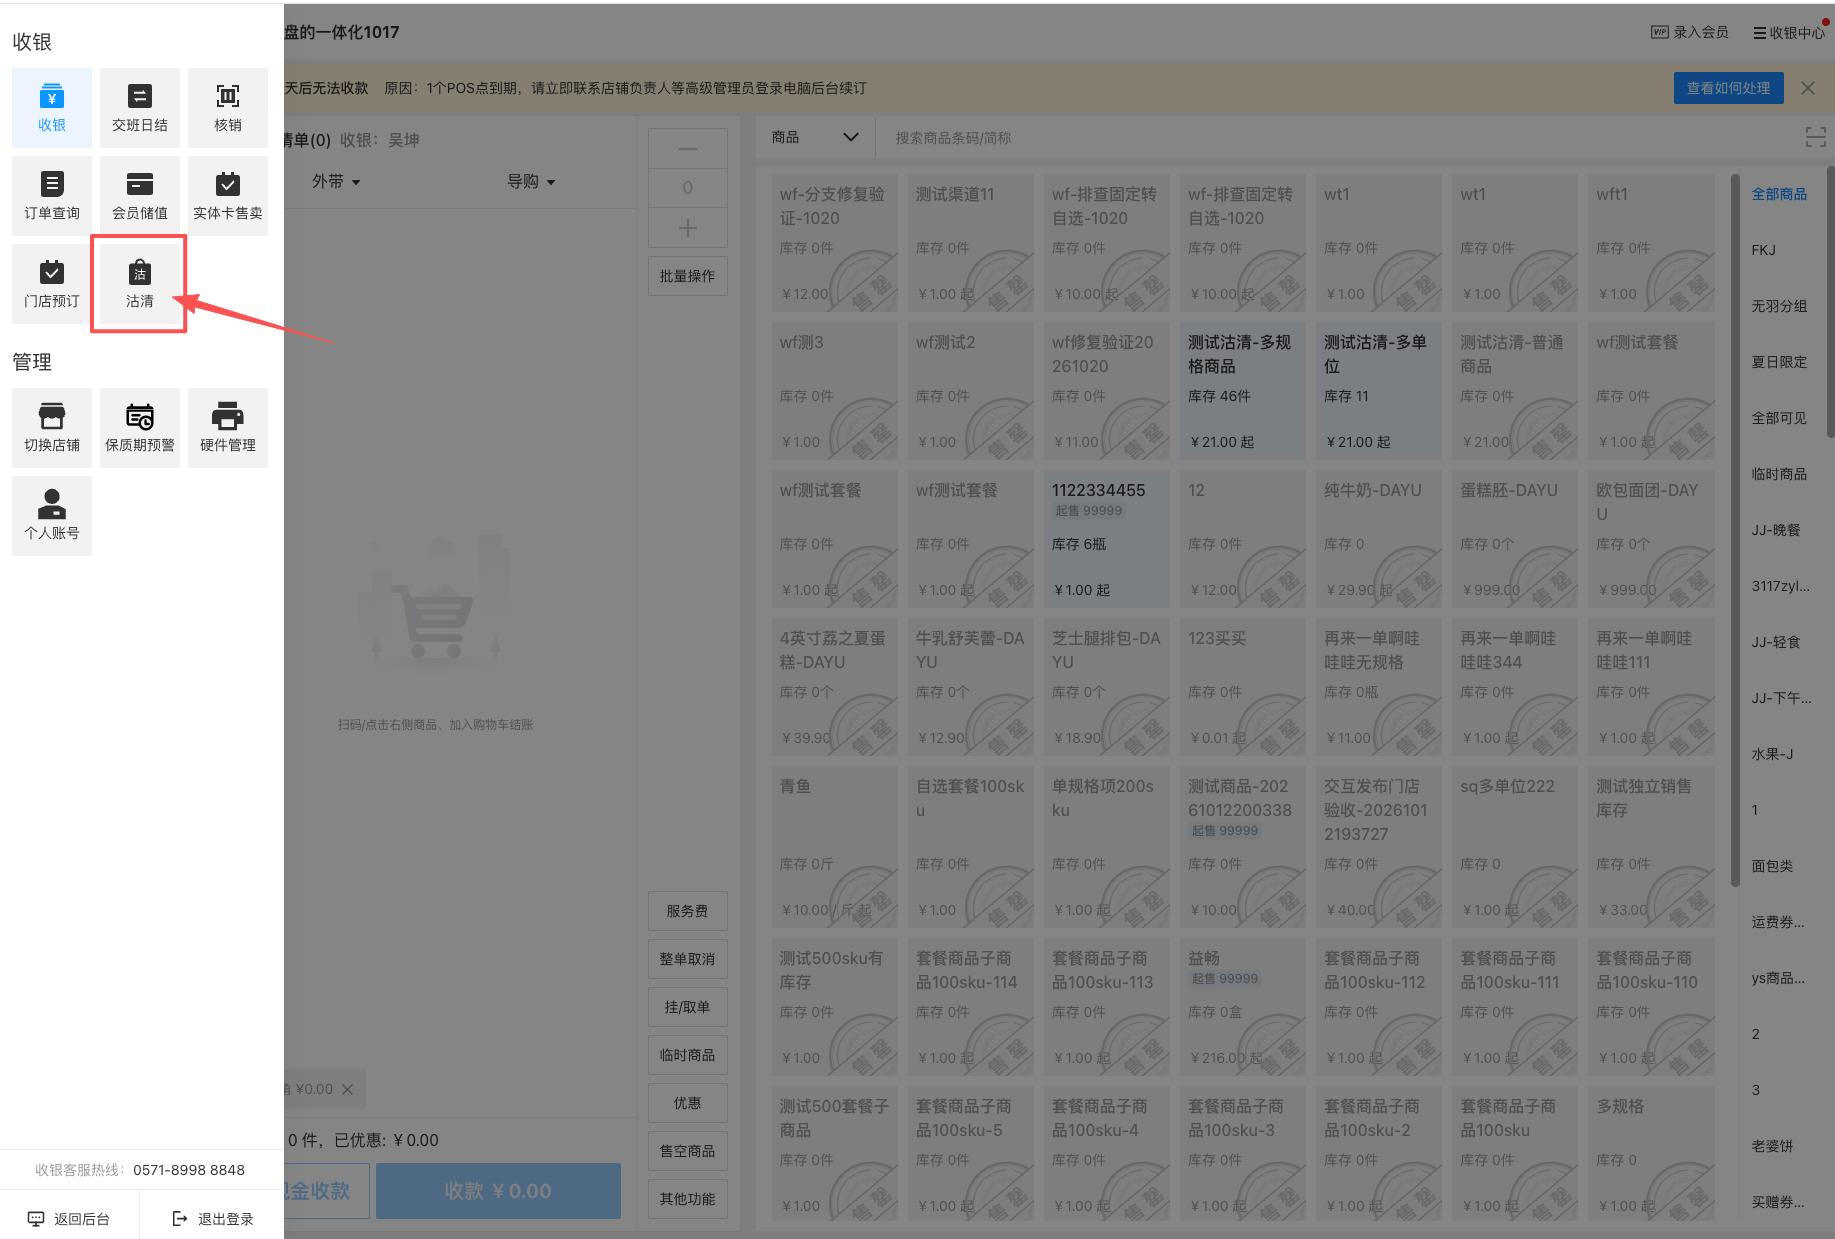The width and height of the screenshot is (1835, 1239).
Task: Click the plus quantity button
Action: pyautogui.click(x=688, y=228)
